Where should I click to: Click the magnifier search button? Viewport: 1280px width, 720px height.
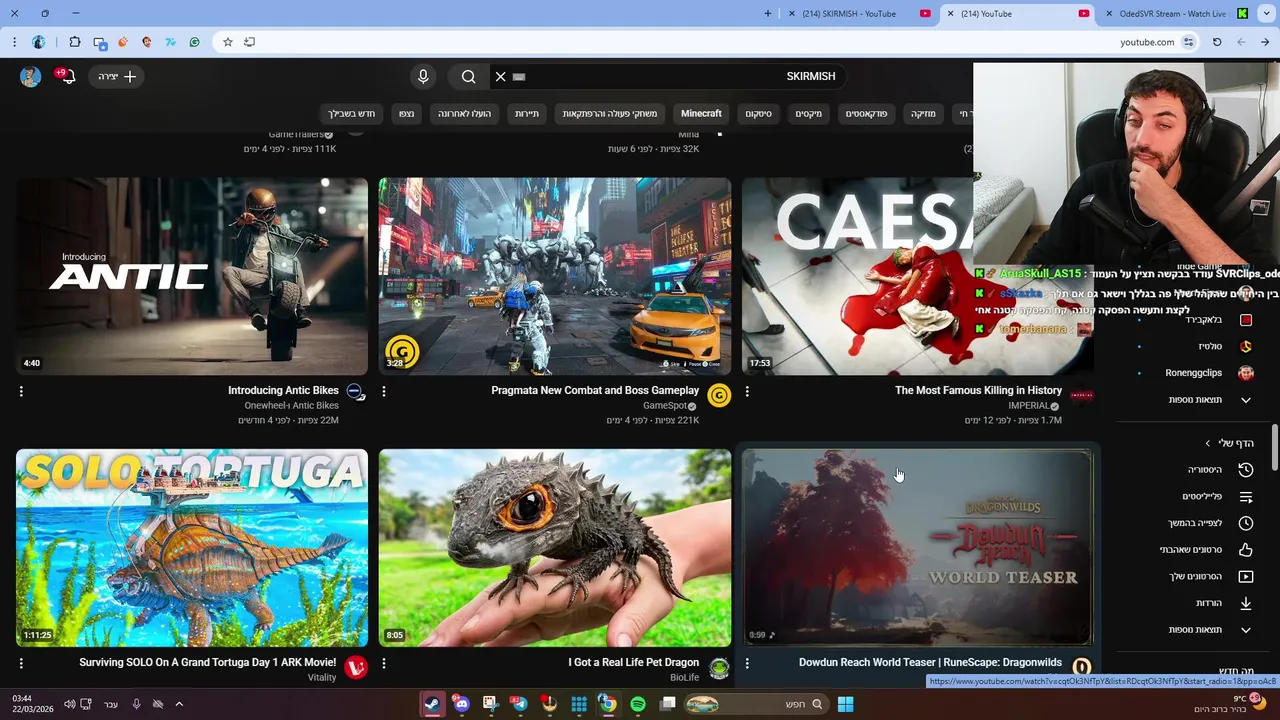click(468, 76)
